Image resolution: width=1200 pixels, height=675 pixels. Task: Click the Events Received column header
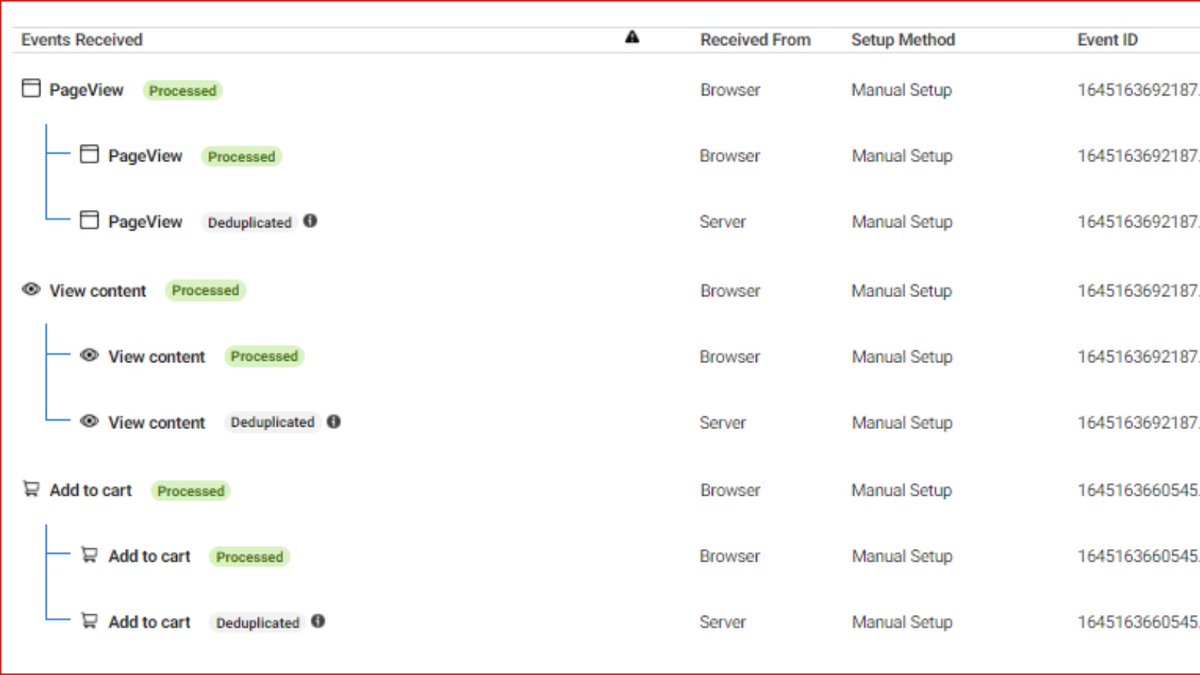[82, 40]
